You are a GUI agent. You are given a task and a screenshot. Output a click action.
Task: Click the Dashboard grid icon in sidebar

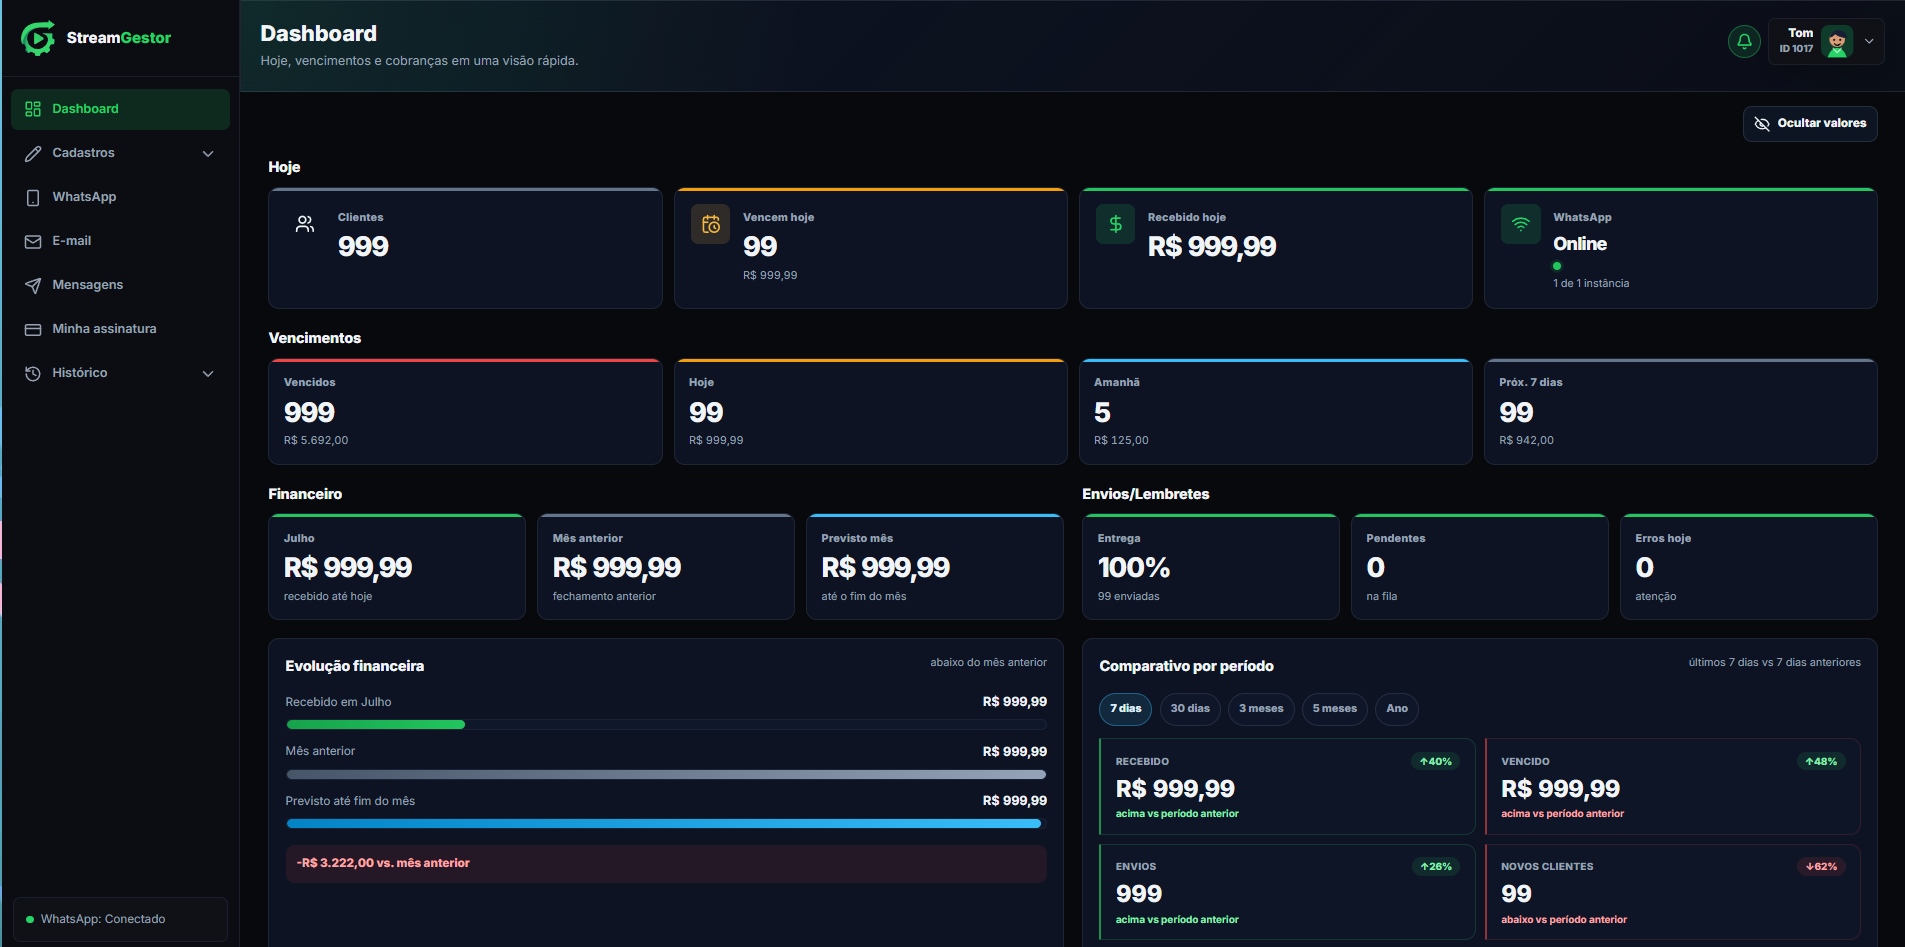pos(33,109)
